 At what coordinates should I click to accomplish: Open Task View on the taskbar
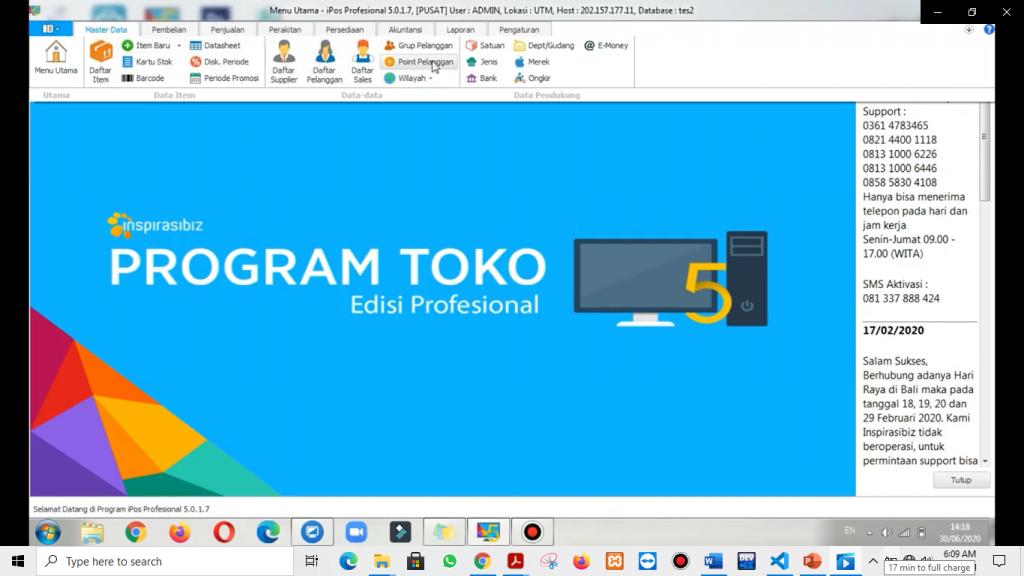312,561
